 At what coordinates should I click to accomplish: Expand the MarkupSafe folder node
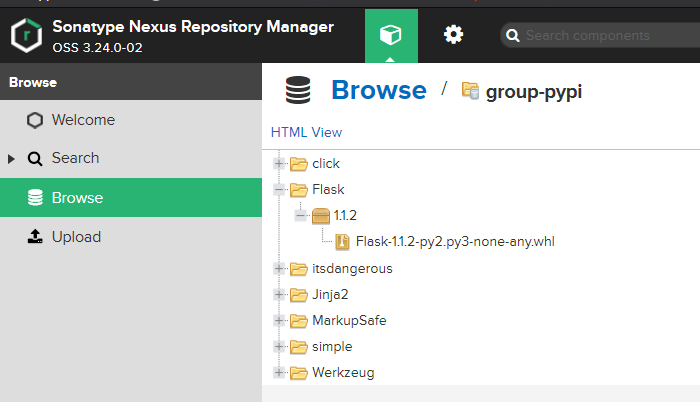pos(279,320)
